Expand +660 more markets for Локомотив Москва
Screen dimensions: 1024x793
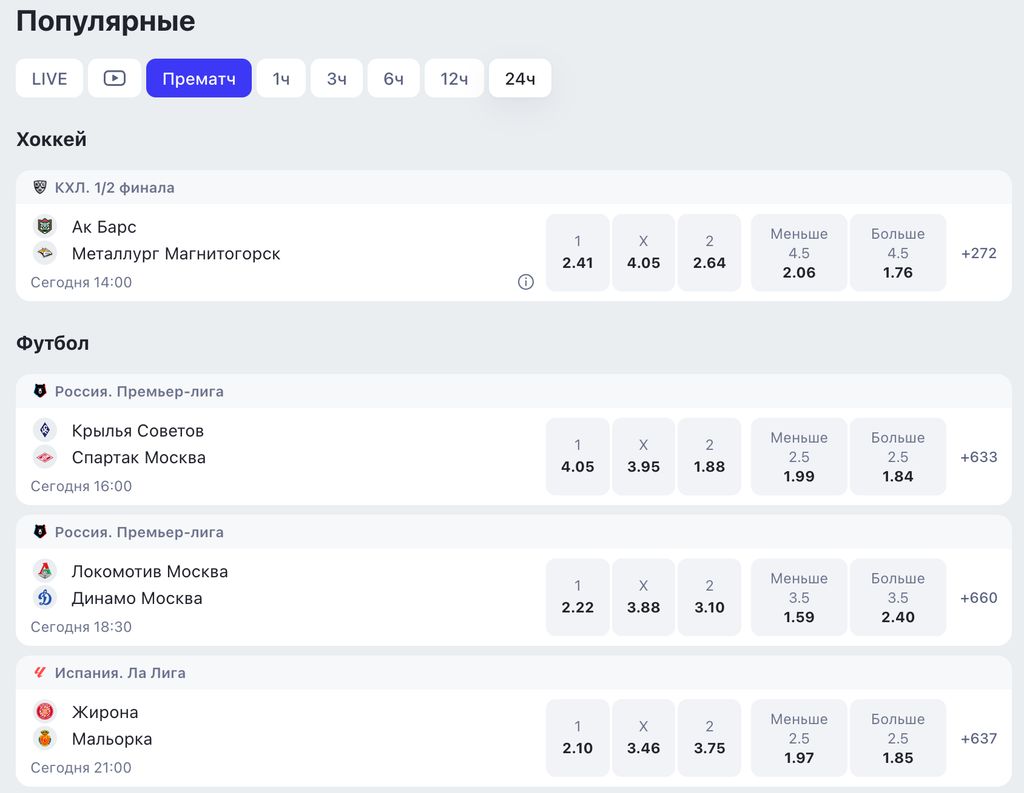pos(978,597)
